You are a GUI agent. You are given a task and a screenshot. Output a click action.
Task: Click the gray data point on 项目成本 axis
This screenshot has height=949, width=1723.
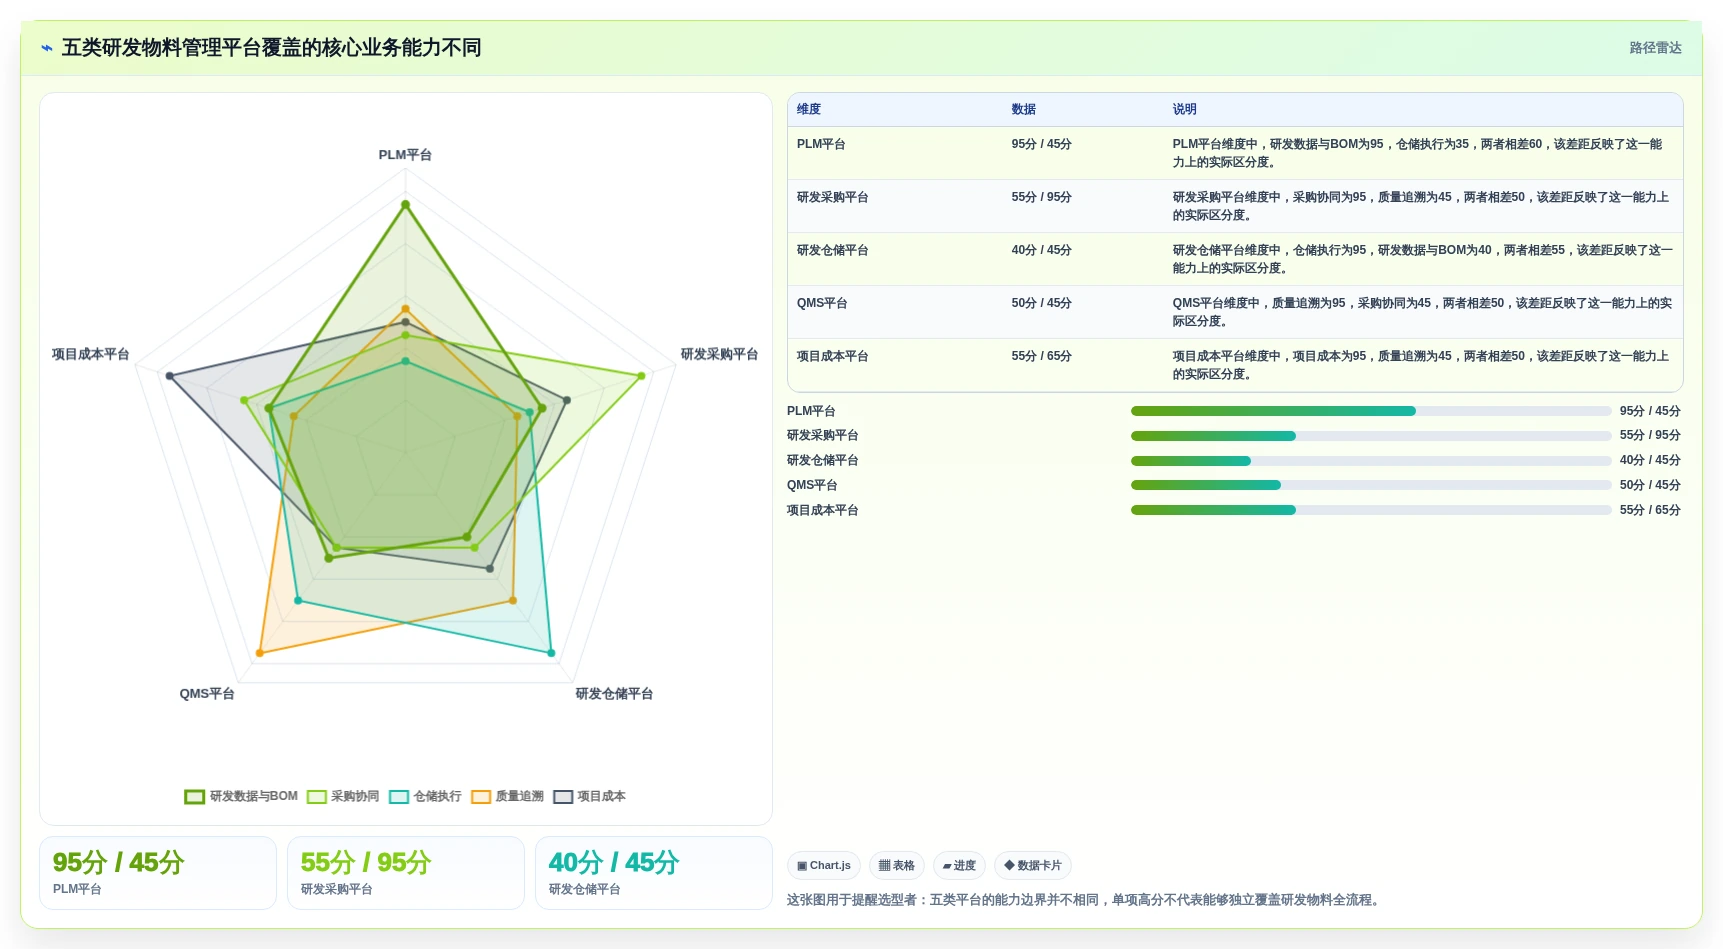[170, 376]
